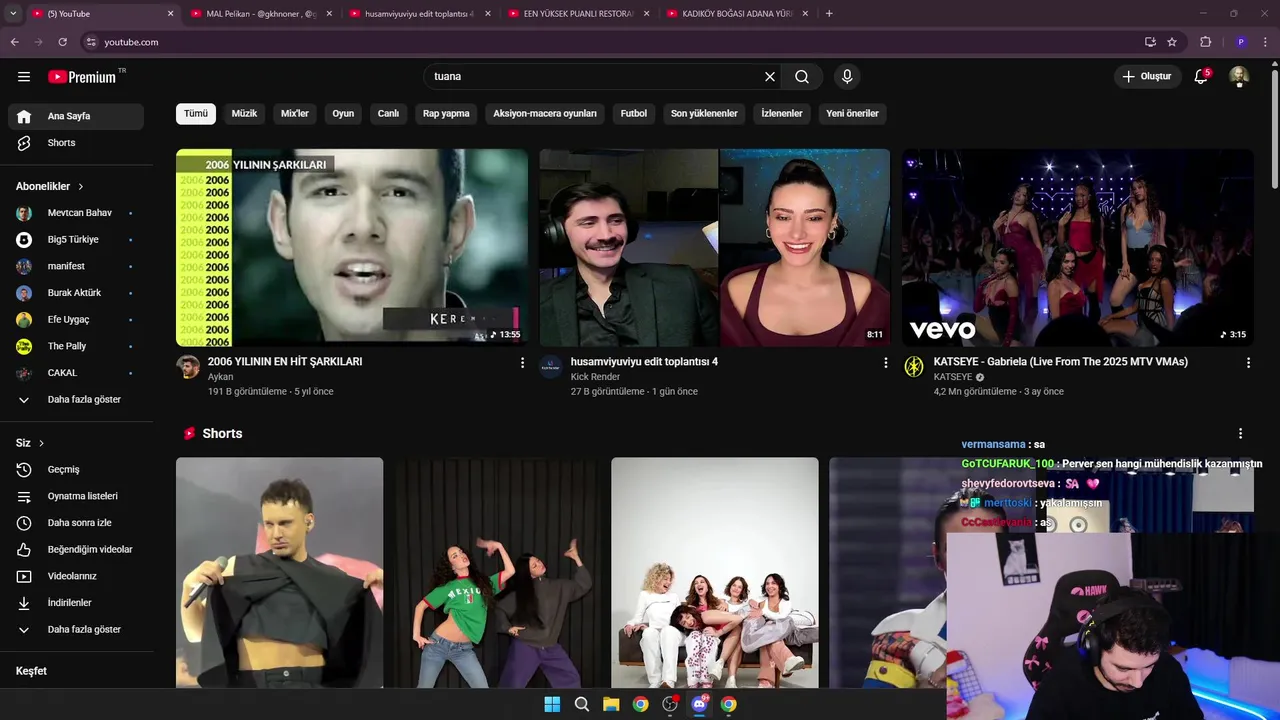Open Chrome extensions puzzle icon

coord(1205,42)
